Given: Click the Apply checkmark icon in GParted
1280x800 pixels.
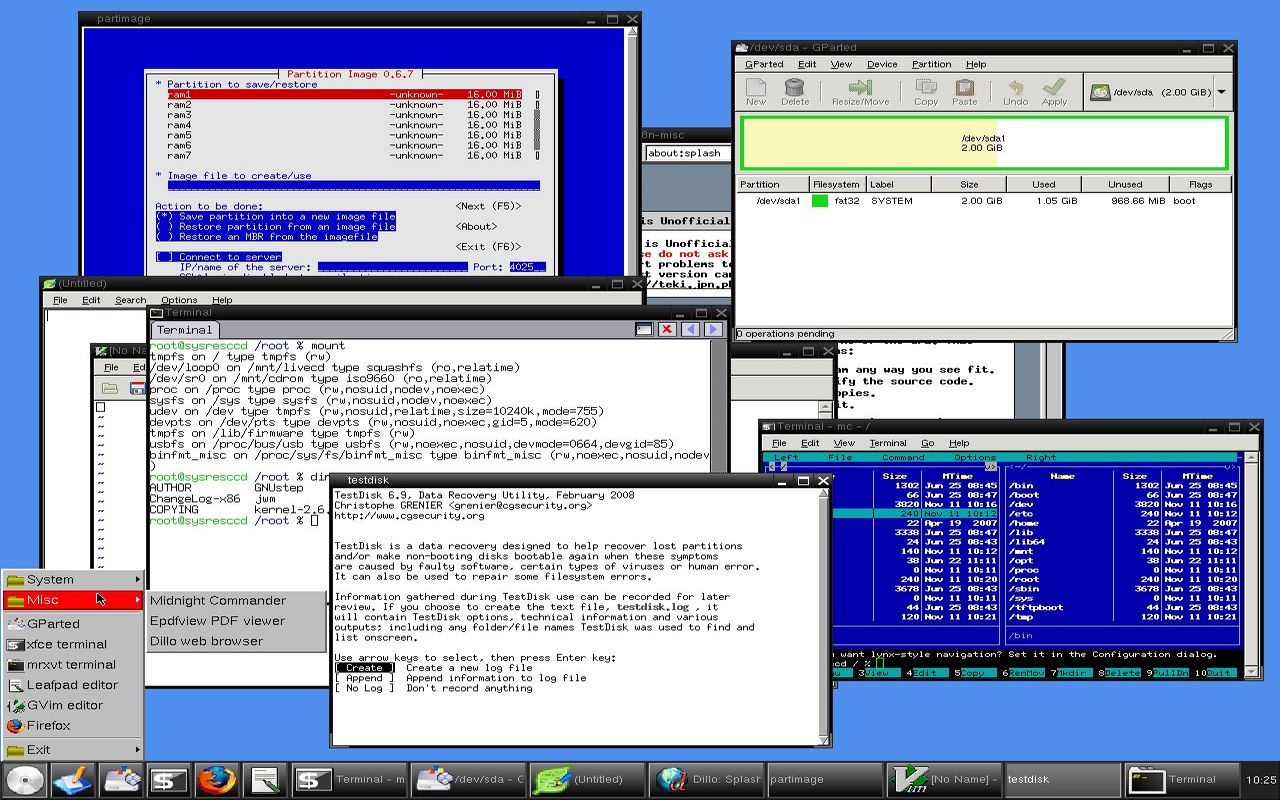Looking at the screenshot, I should coord(1054,91).
